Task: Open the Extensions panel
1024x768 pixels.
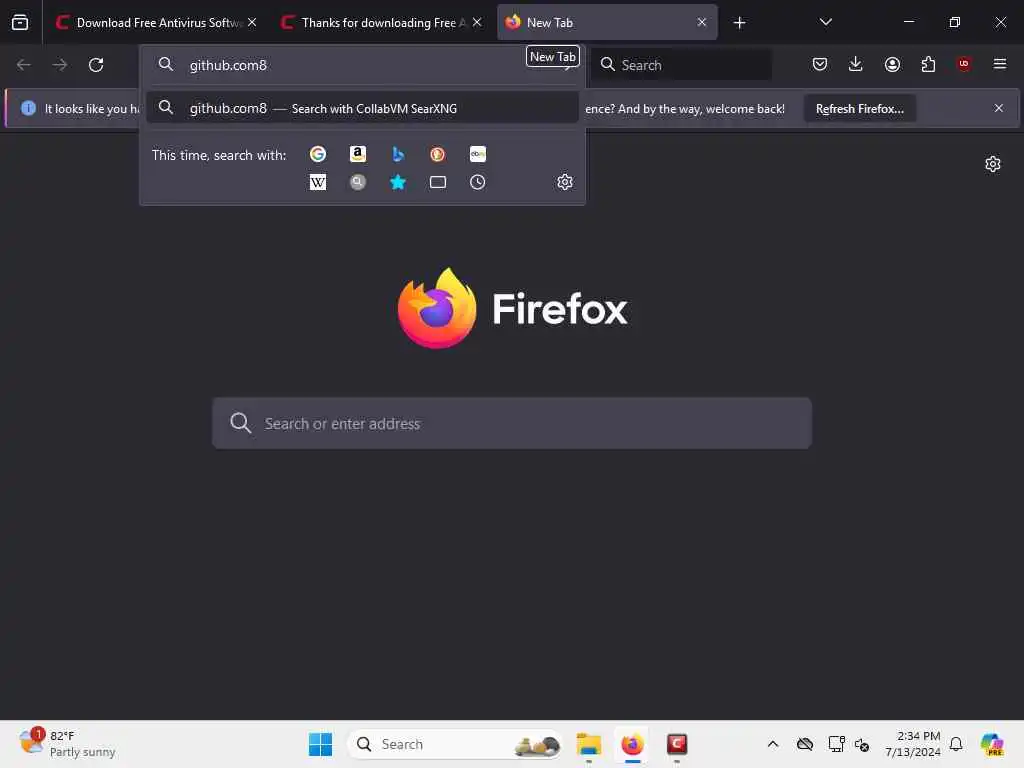Action: coord(928,64)
